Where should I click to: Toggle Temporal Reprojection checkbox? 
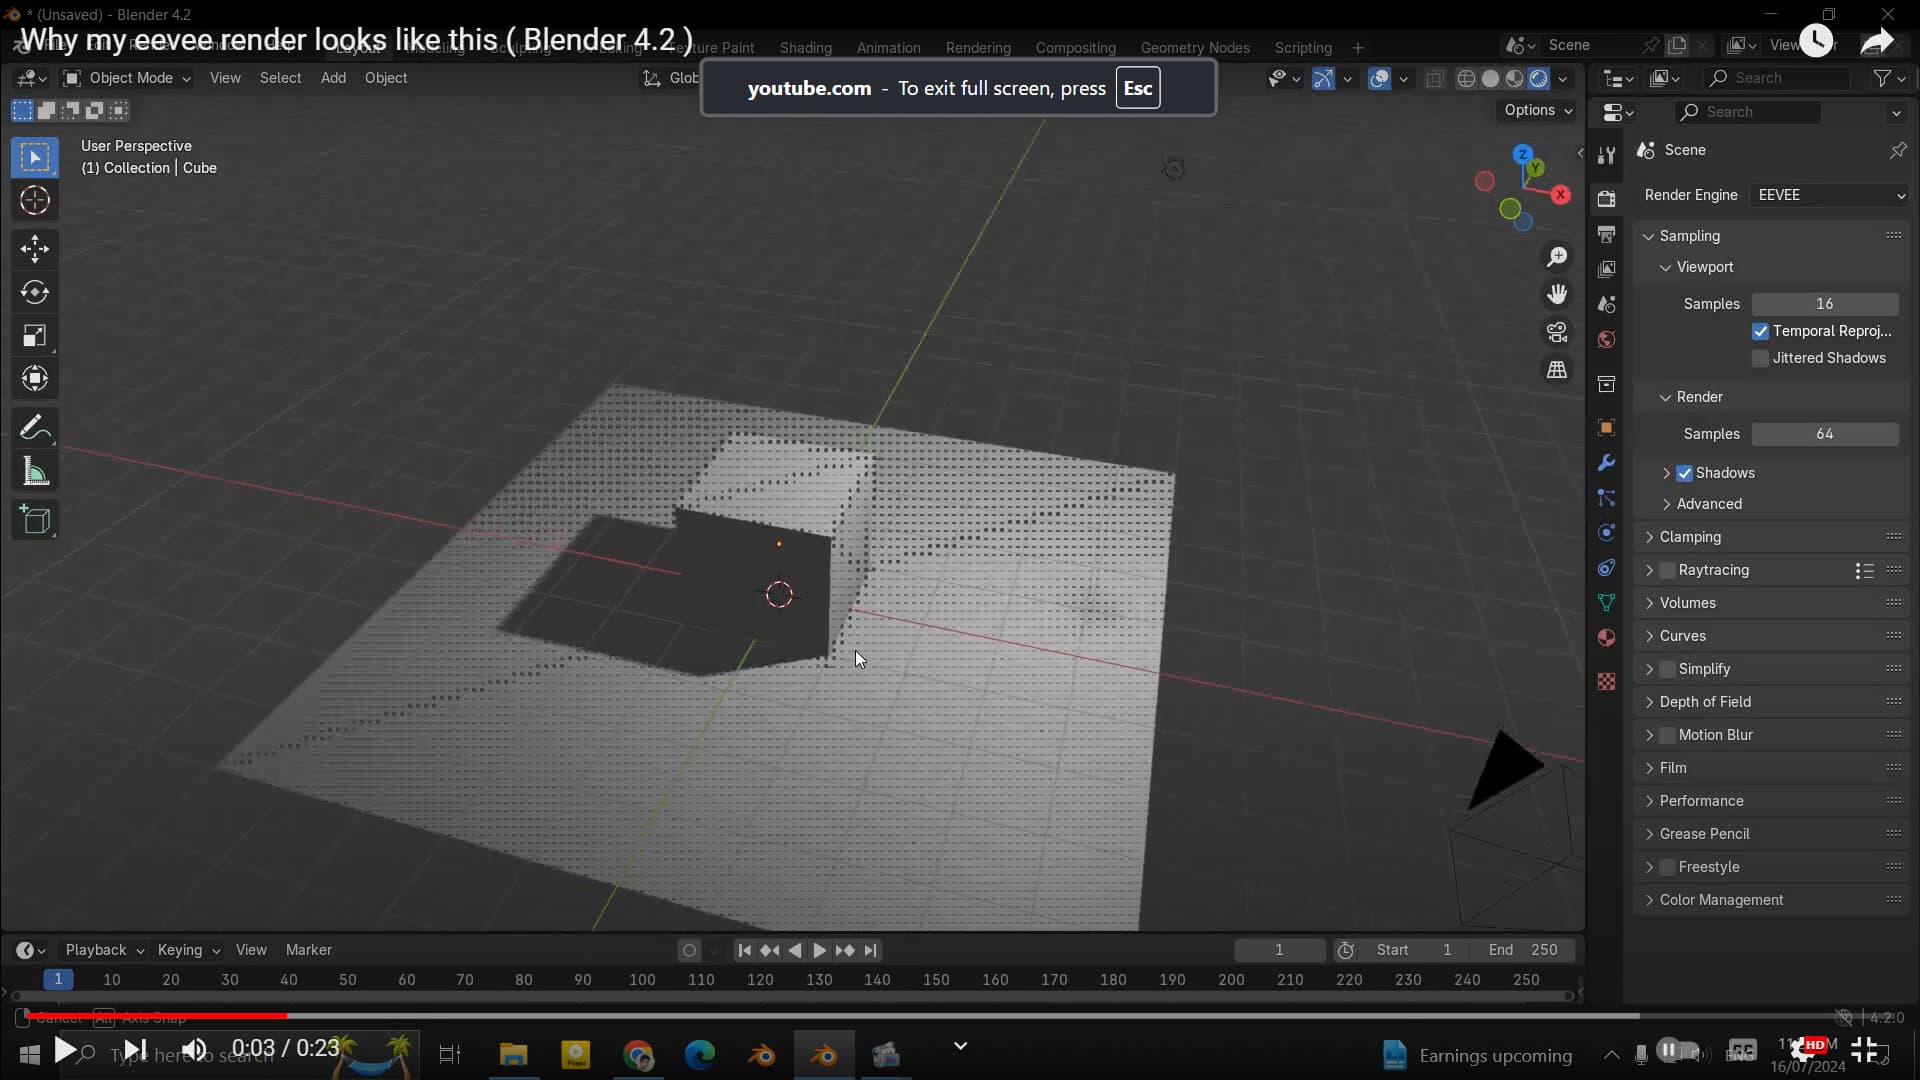pyautogui.click(x=1760, y=330)
